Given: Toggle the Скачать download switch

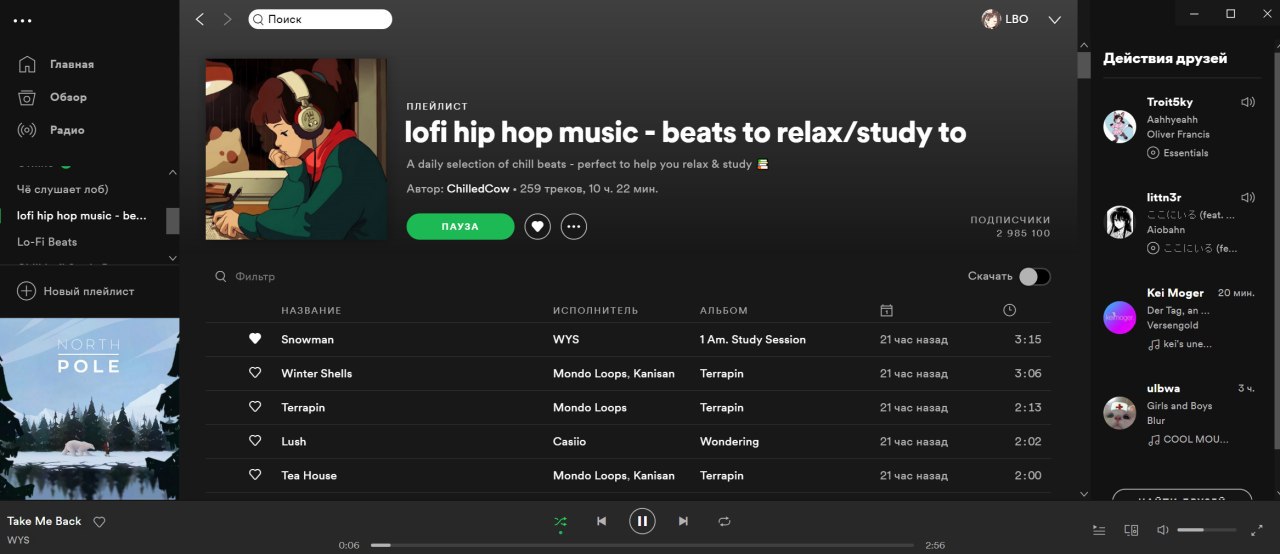Looking at the screenshot, I should coord(1035,277).
